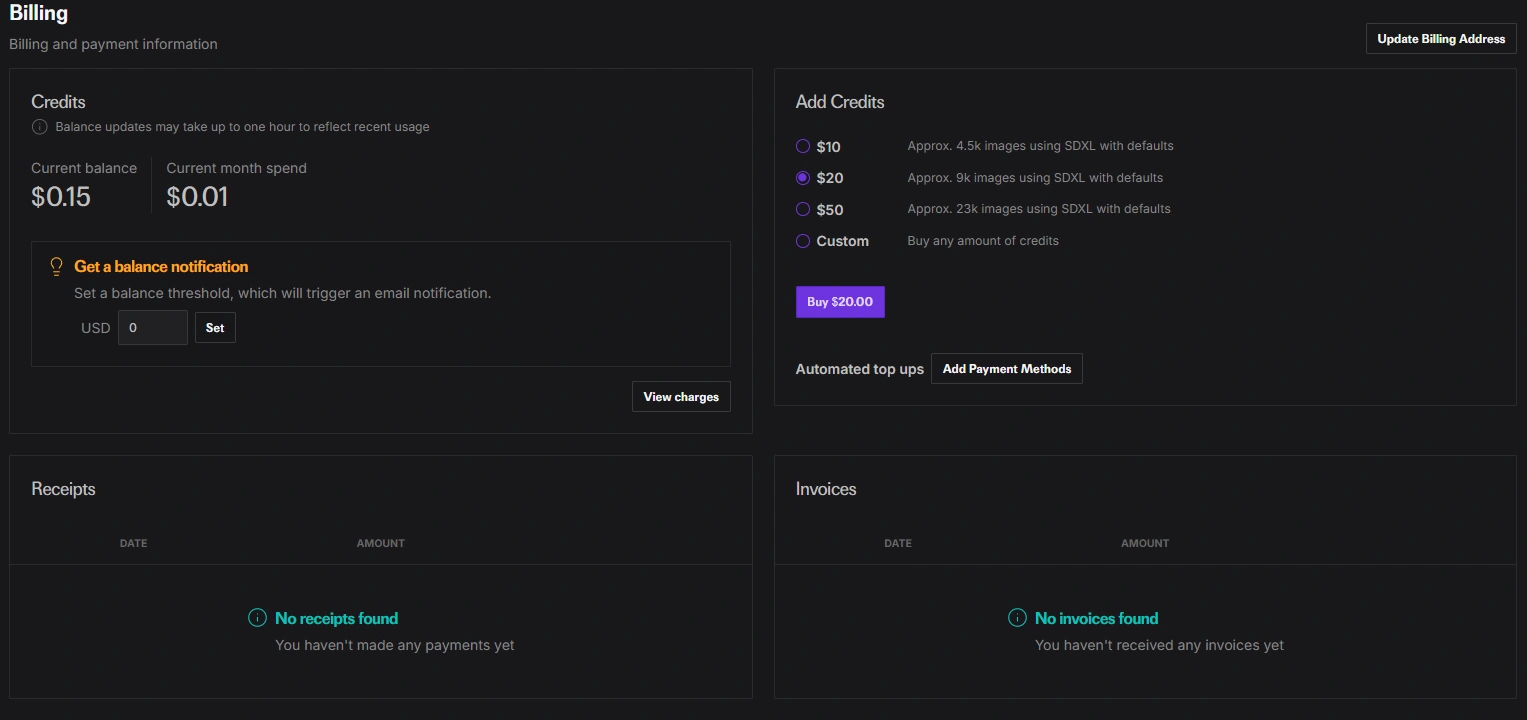Click 'Approx. 9k images using SDXL' description
The width and height of the screenshot is (1527, 720).
point(1035,178)
